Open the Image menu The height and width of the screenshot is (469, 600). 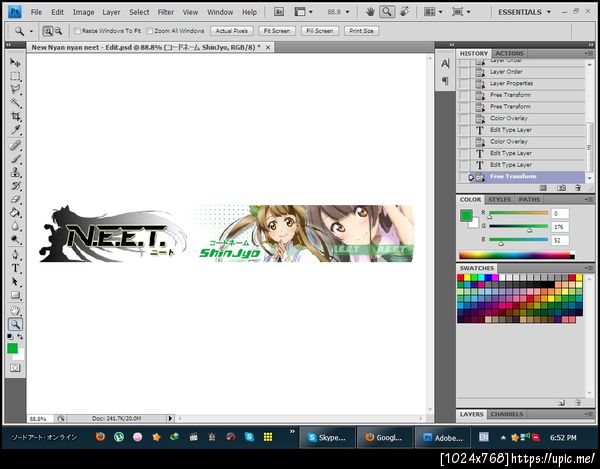coord(83,12)
